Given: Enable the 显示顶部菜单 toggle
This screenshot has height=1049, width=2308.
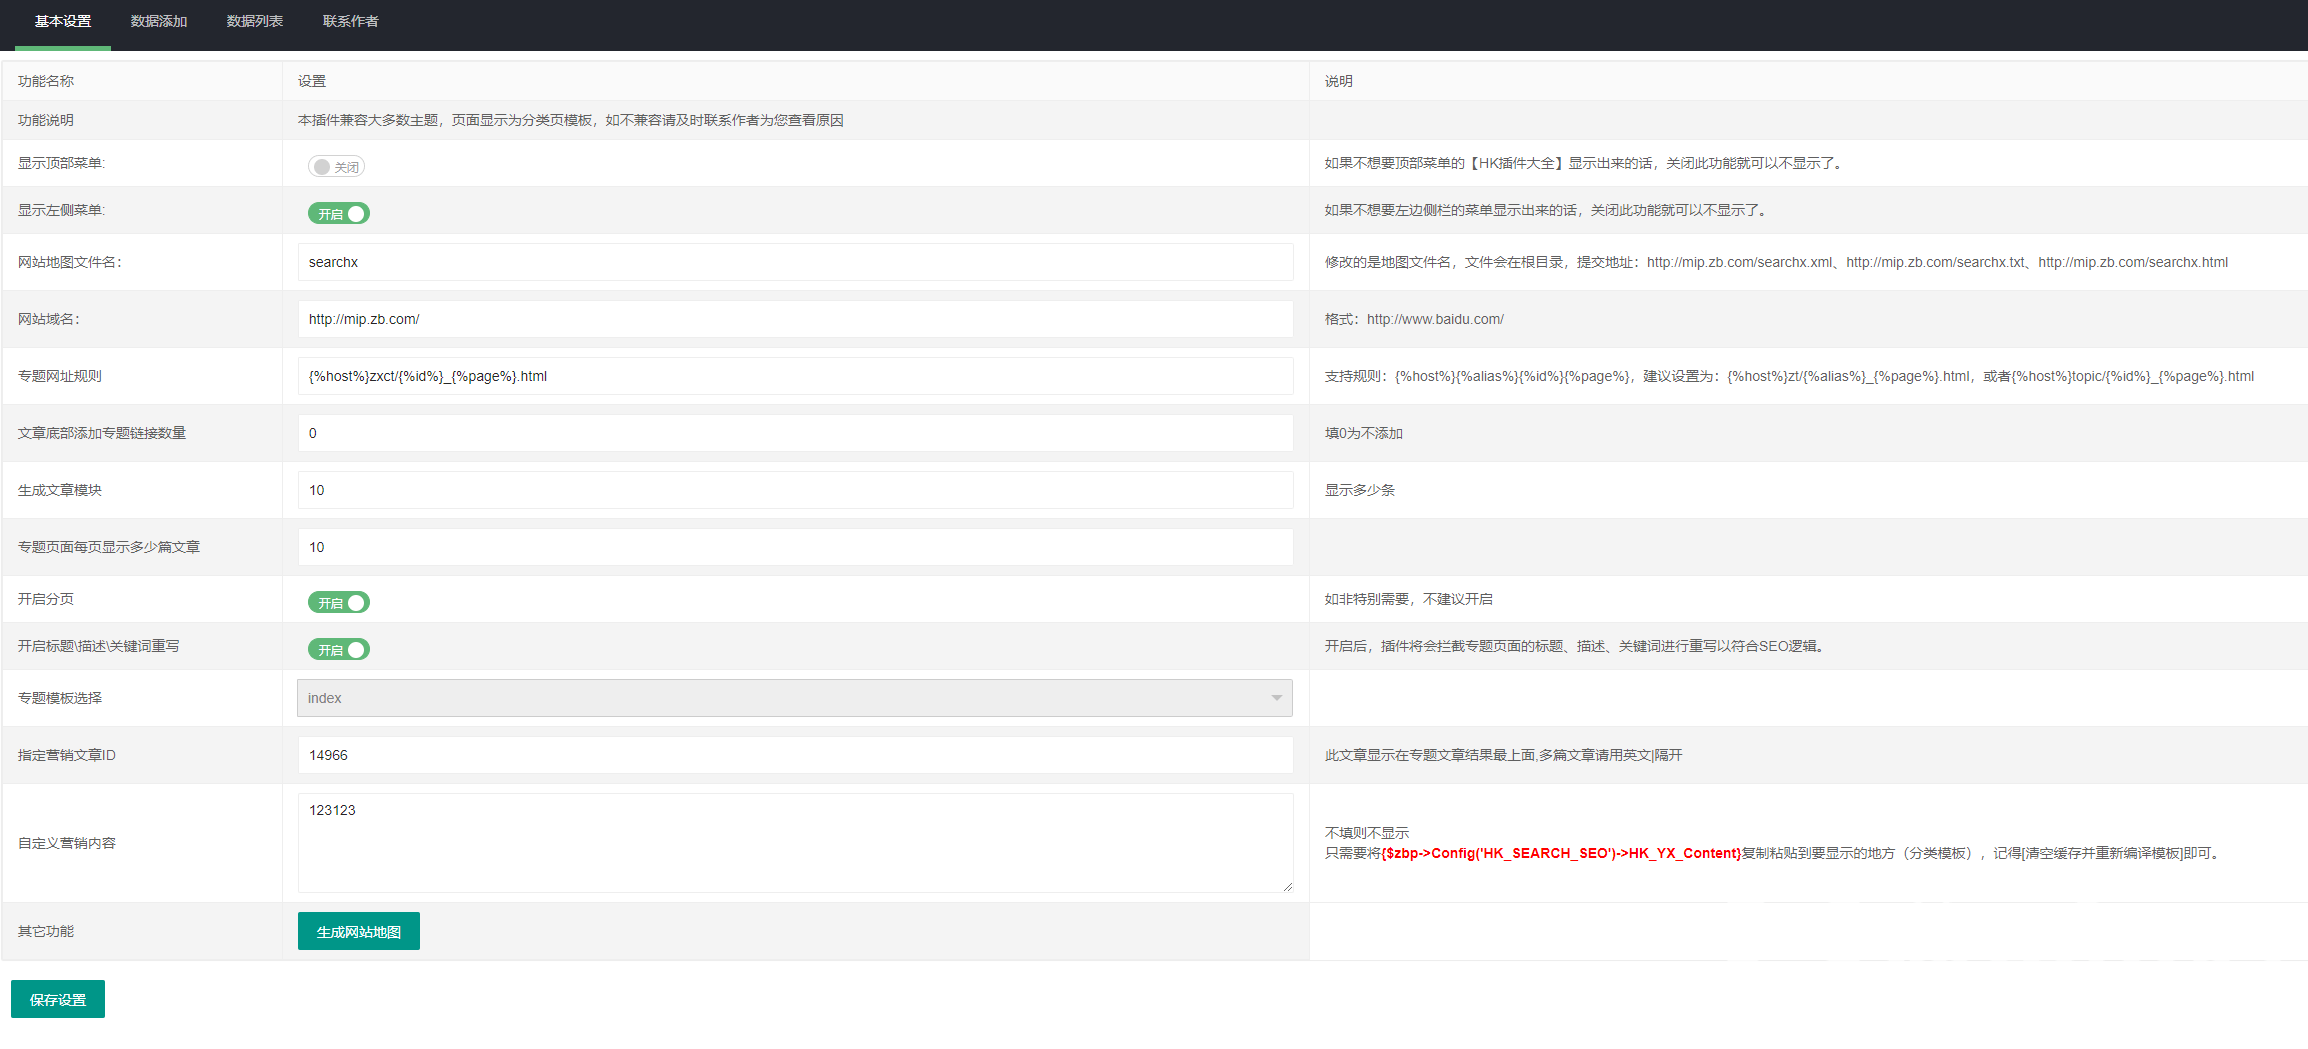Looking at the screenshot, I should pyautogui.click(x=336, y=167).
